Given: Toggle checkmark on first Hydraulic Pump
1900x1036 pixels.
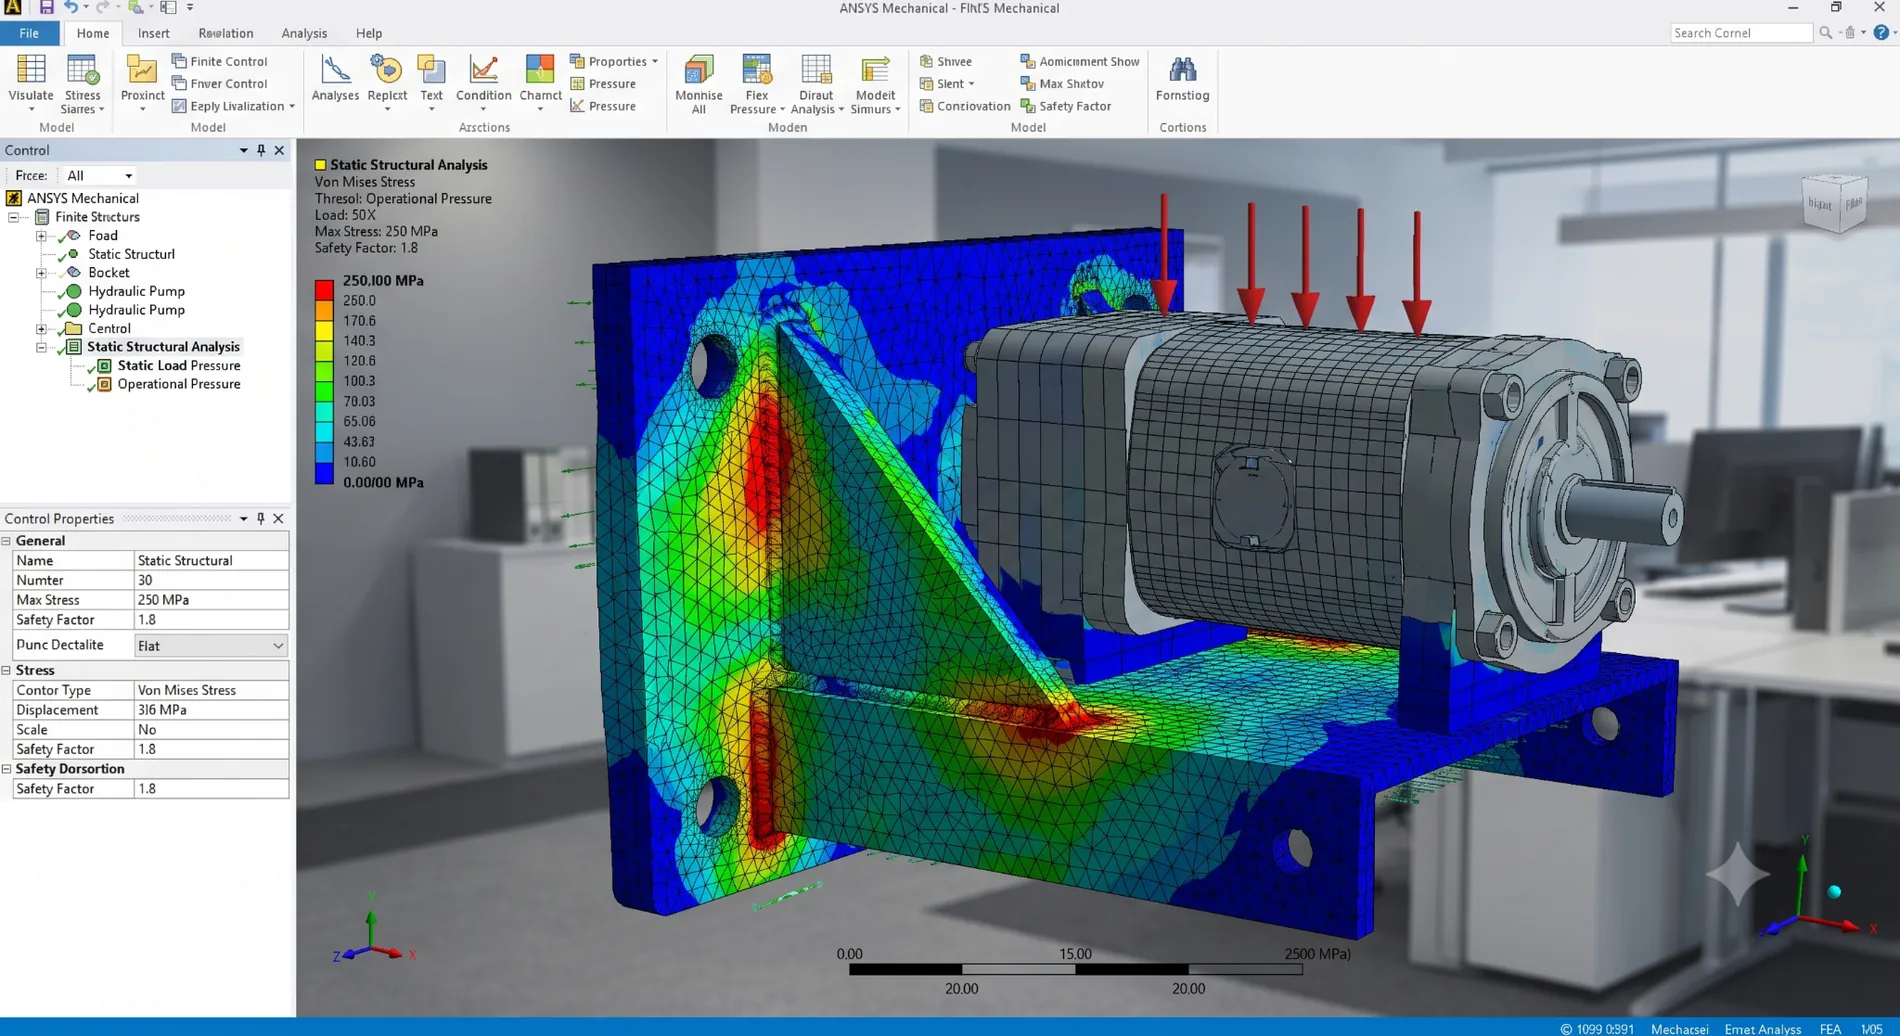Looking at the screenshot, I should [61, 293].
